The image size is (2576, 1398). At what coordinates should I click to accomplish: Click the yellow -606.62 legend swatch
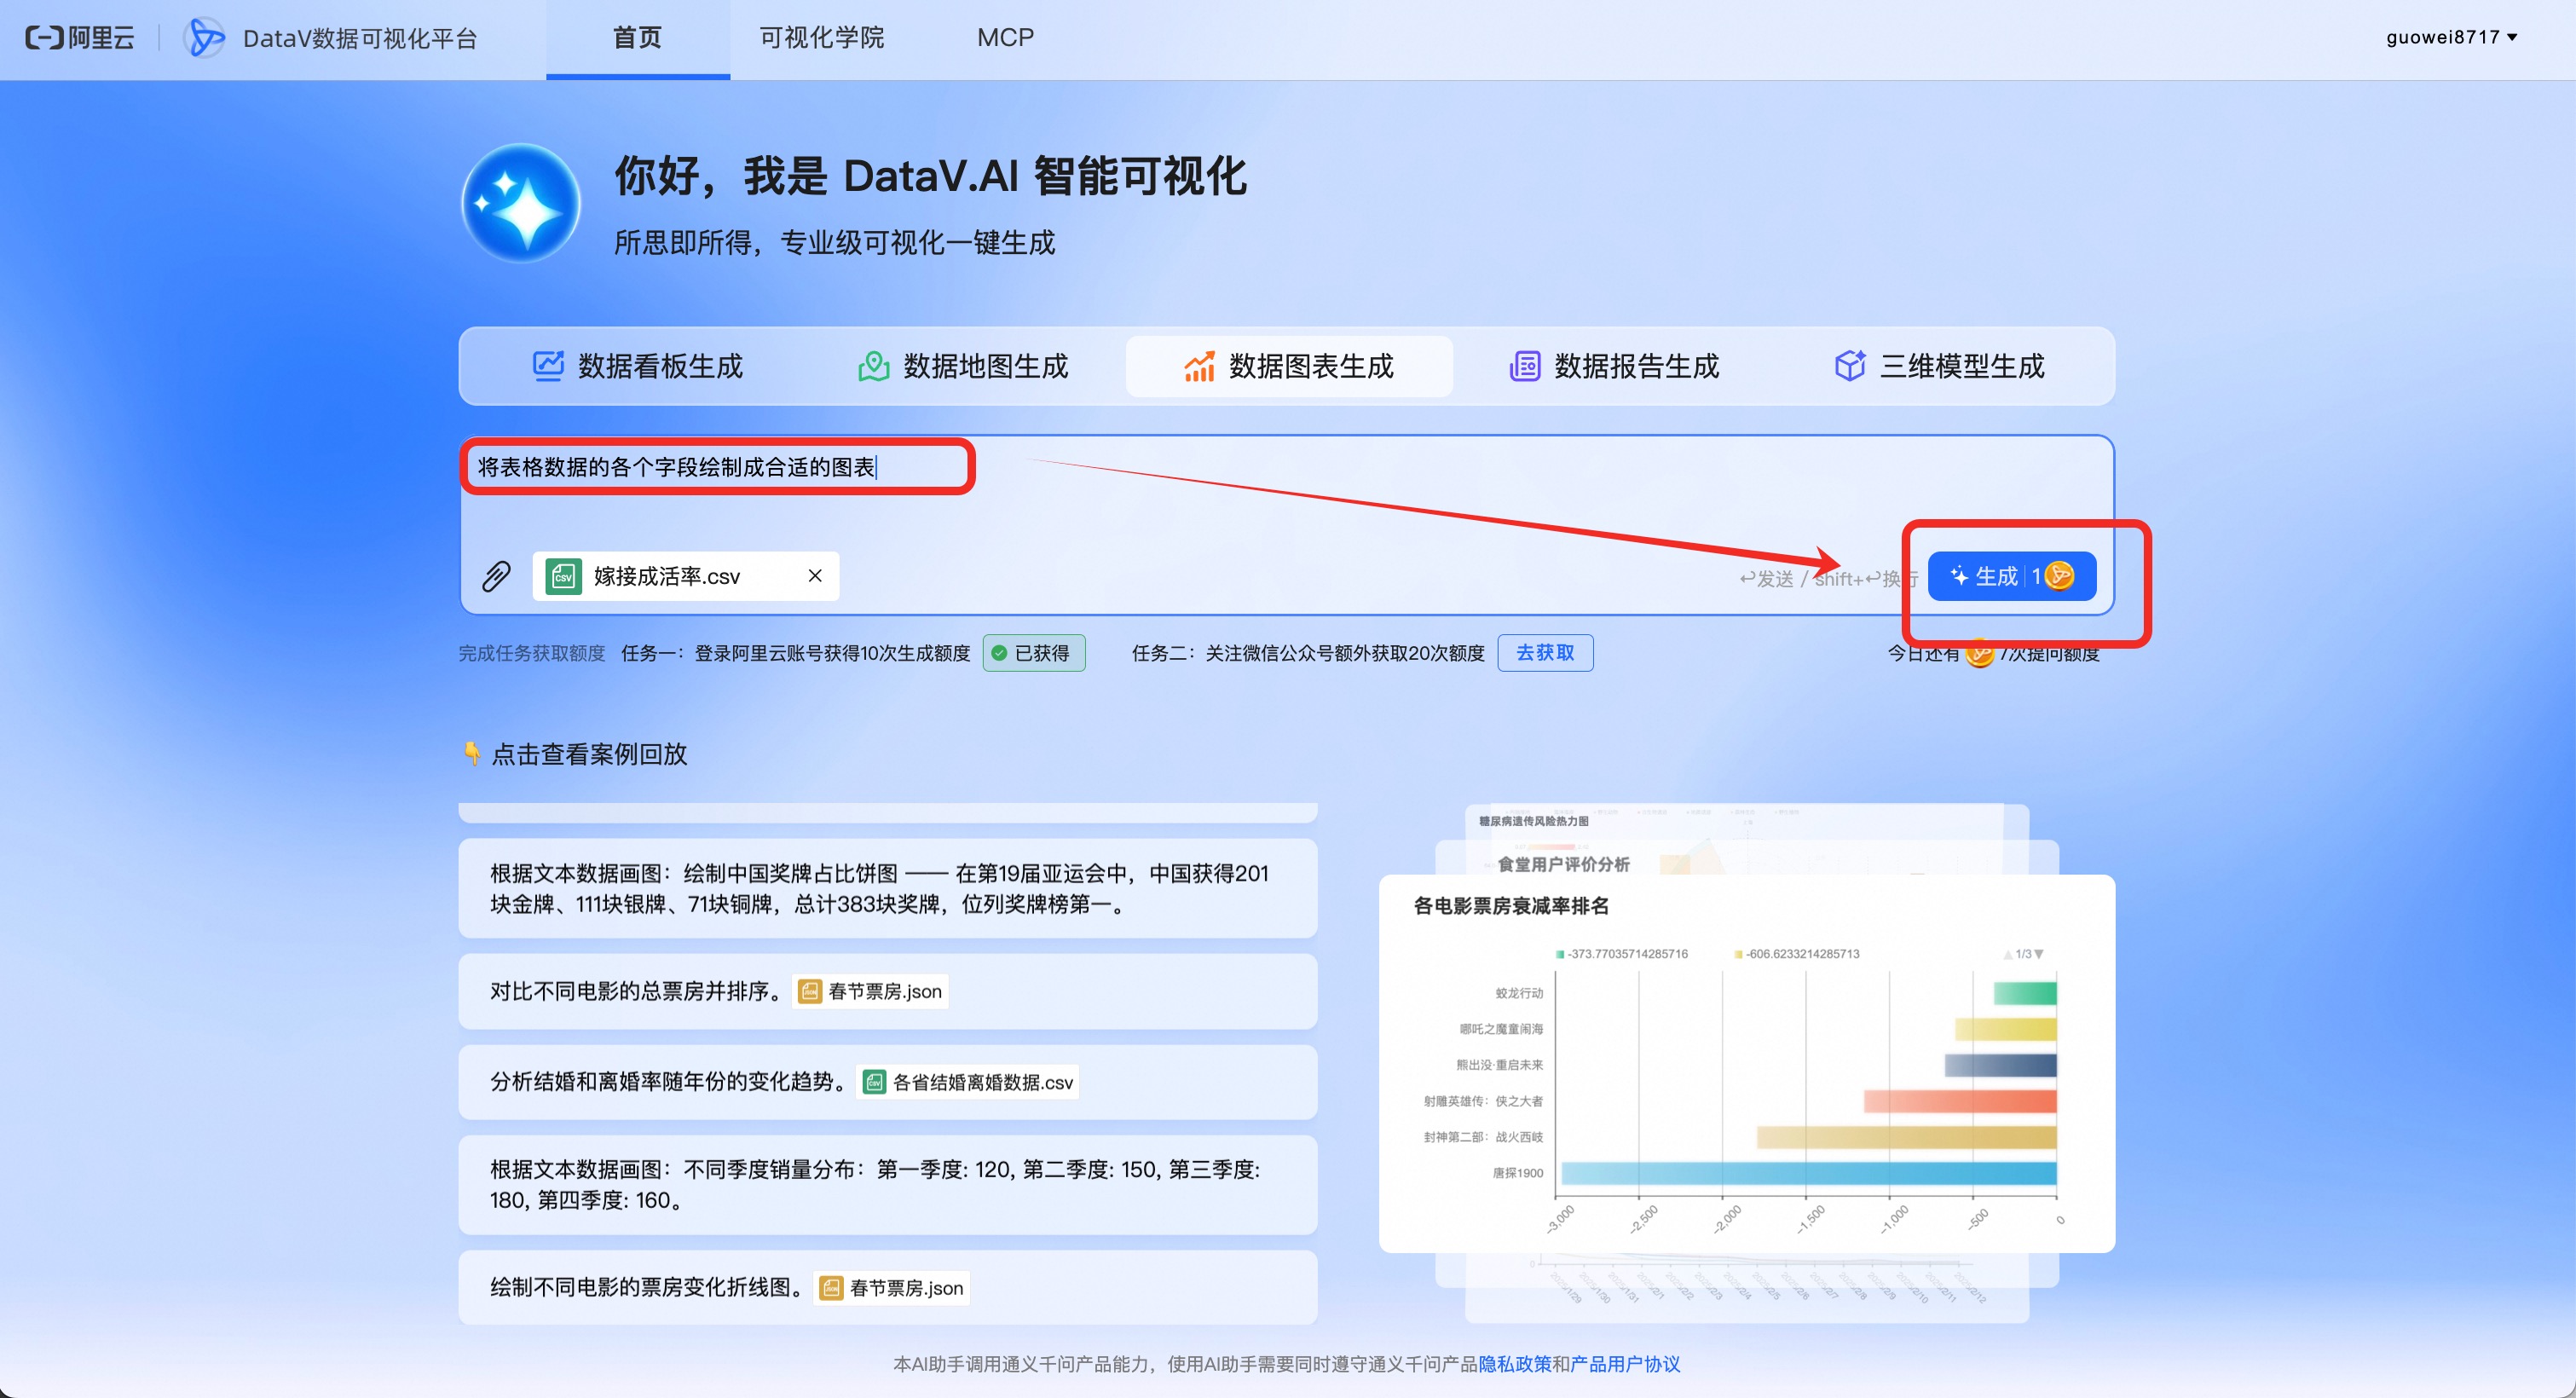click(1739, 954)
